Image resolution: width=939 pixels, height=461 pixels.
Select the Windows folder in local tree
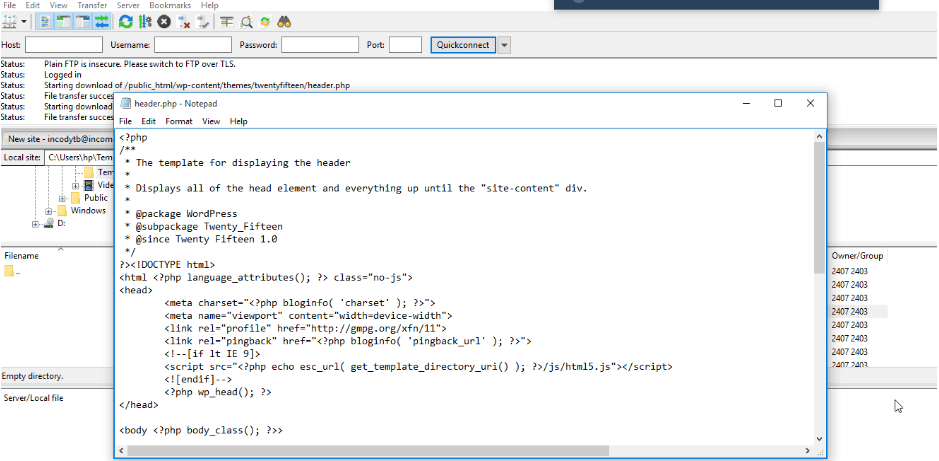(x=88, y=210)
